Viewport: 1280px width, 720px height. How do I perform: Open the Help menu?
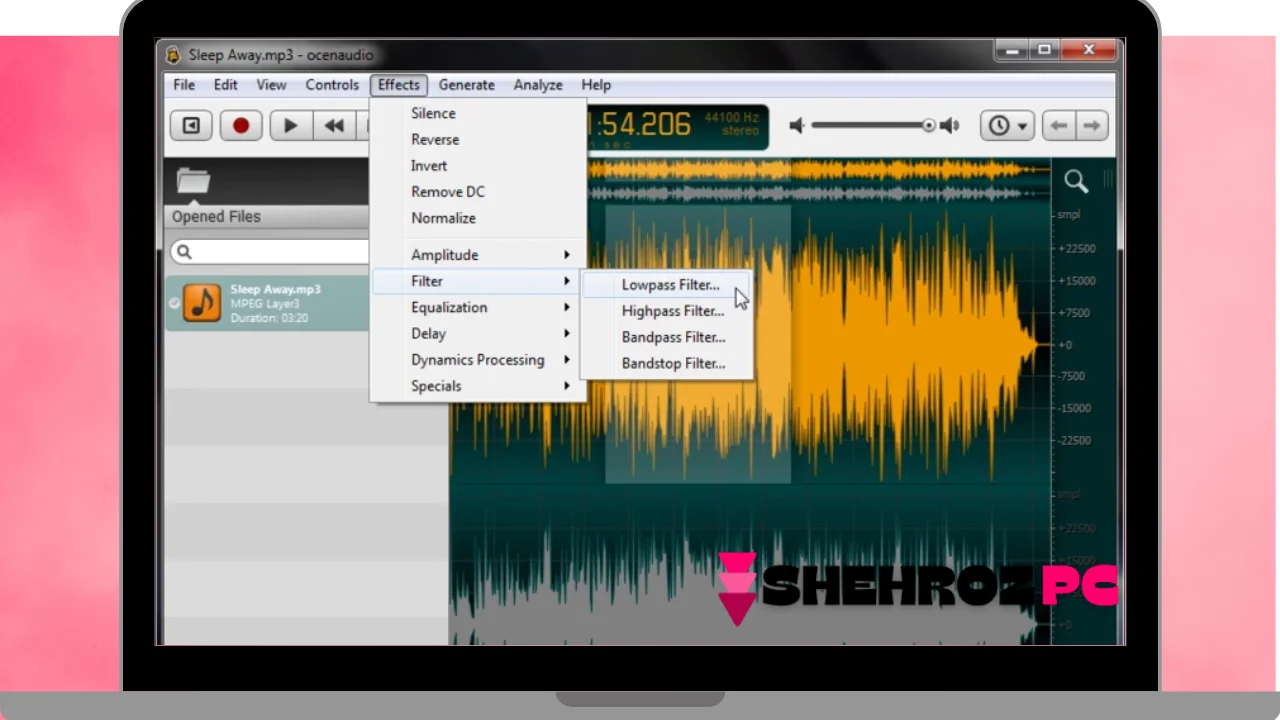(596, 85)
